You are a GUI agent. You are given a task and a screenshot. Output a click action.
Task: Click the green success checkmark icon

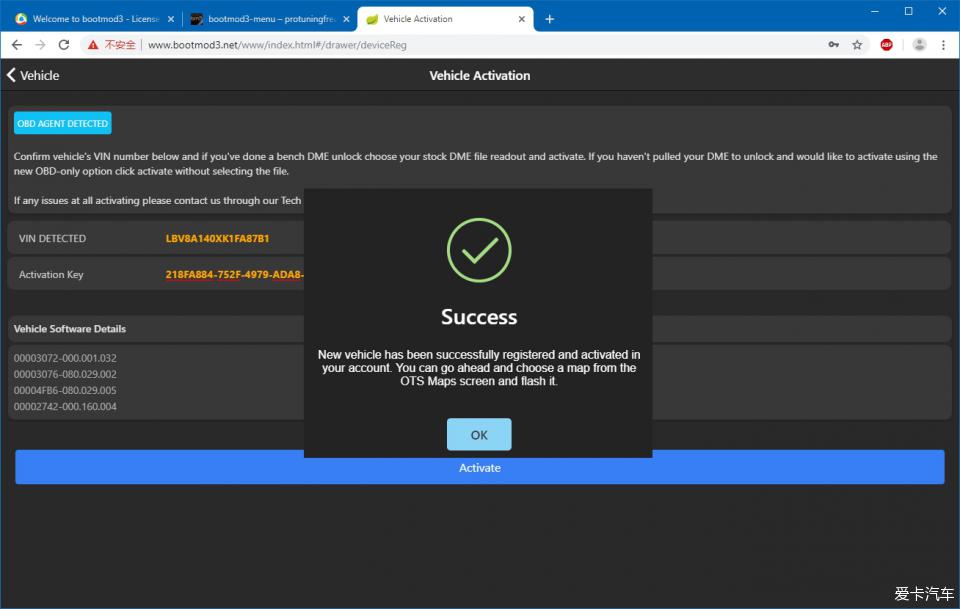(x=479, y=250)
